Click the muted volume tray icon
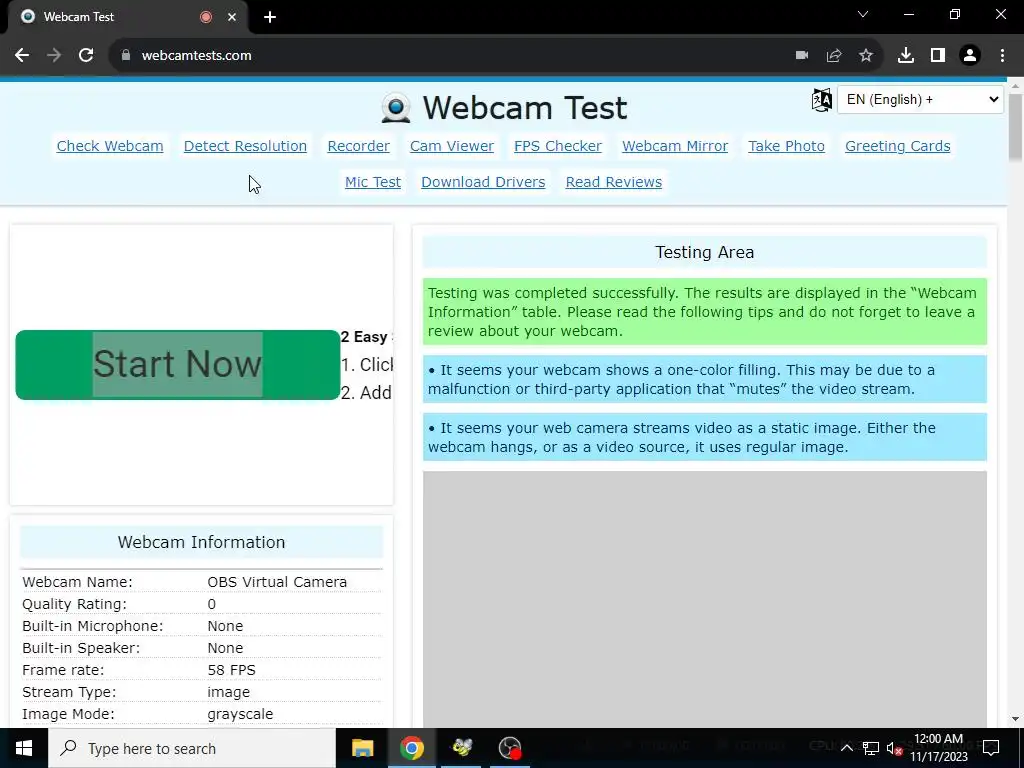This screenshot has height=768, width=1024. tap(895, 749)
